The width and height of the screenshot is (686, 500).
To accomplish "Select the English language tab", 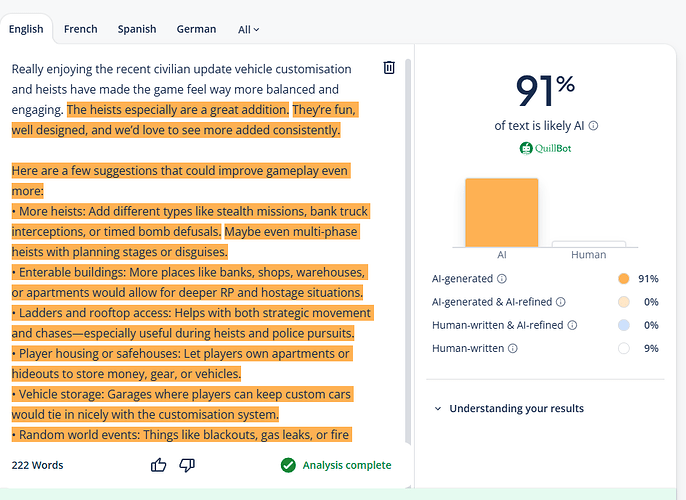I will (26, 29).
